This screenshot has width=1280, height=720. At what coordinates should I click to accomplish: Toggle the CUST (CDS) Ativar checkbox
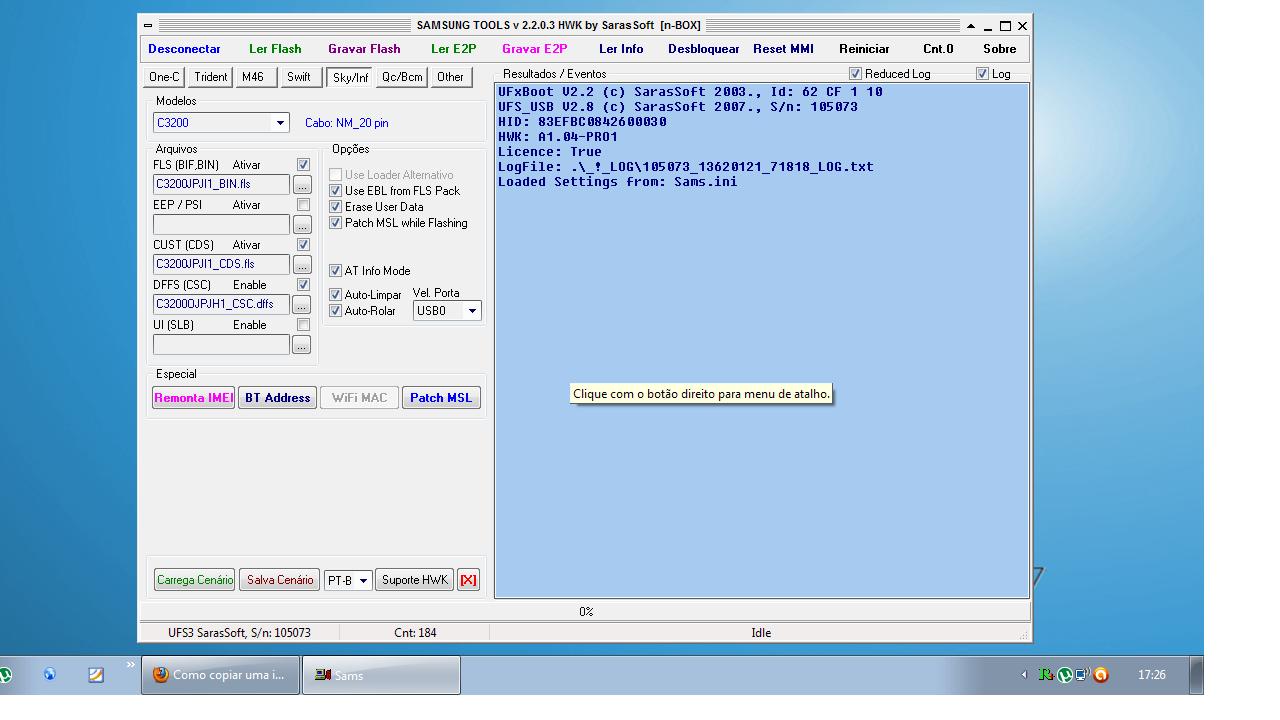(x=303, y=245)
